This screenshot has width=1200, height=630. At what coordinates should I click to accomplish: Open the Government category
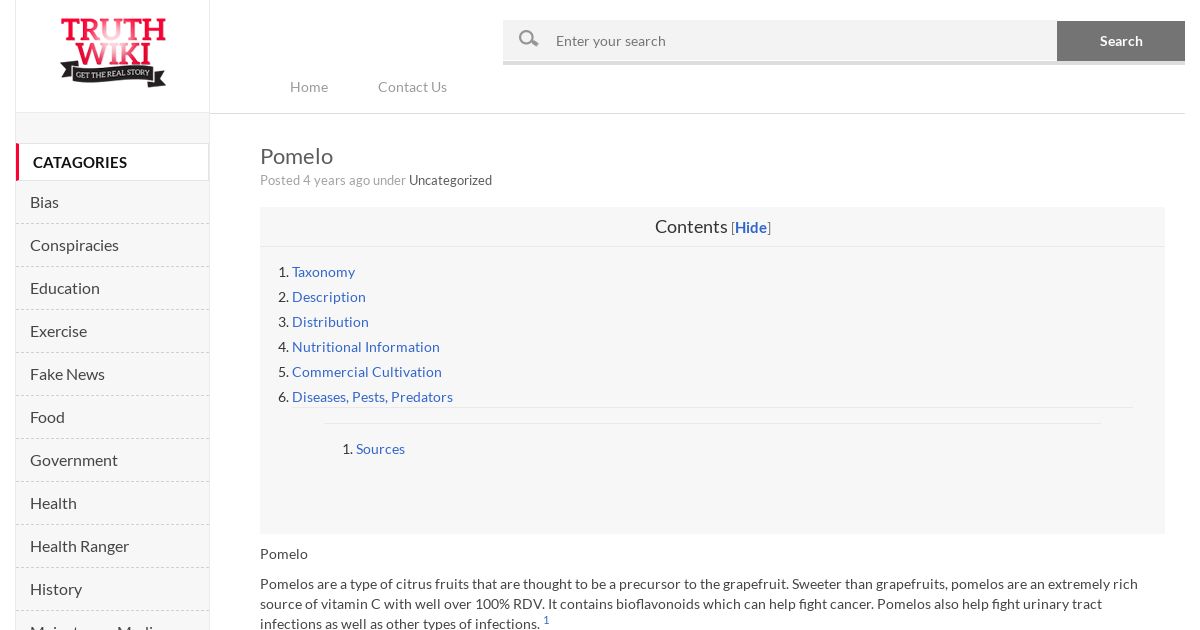pyautogui.click(x=112, y=460)
